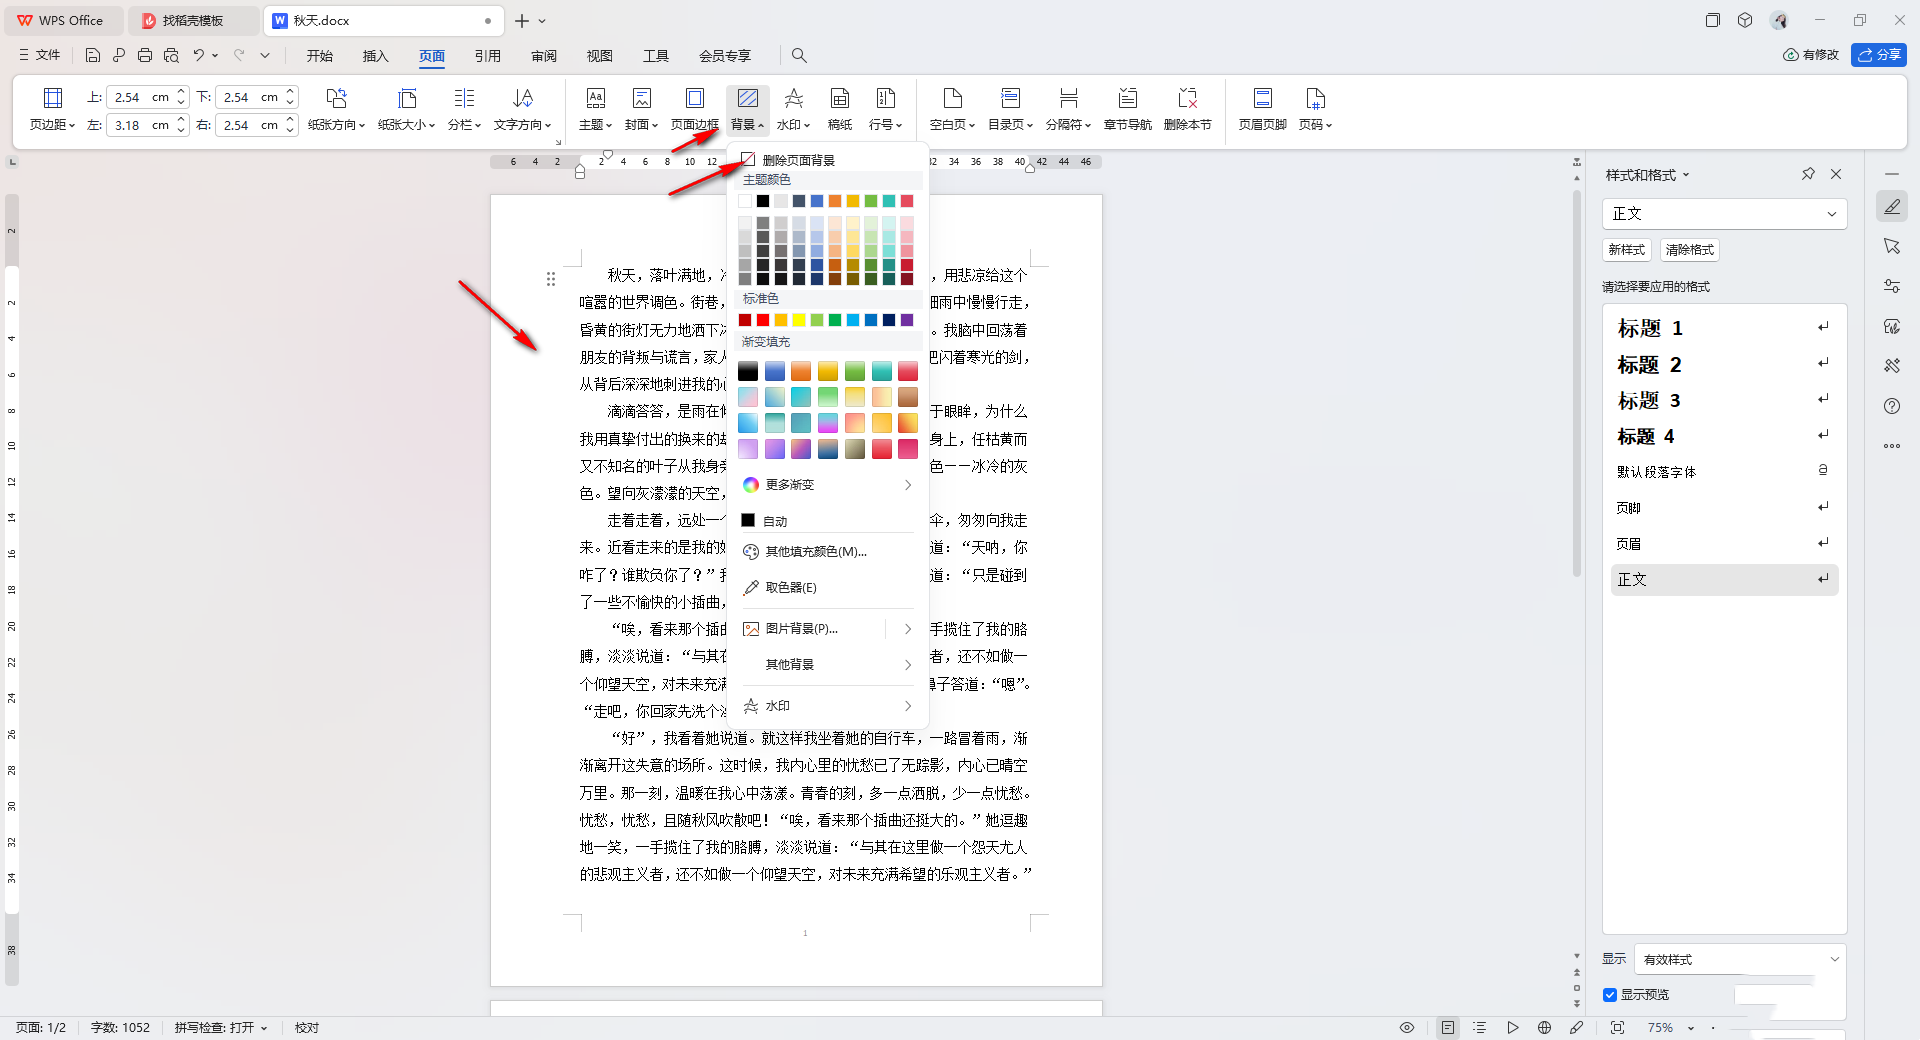The image size is (1920, 1040).
Task: Switch to the Start (开始) tab
Action: tap(319, 55)
